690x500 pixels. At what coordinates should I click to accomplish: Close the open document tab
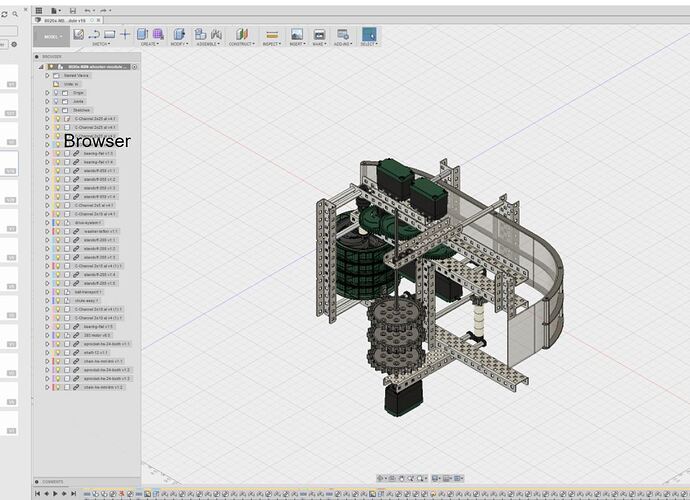[99, 20]
